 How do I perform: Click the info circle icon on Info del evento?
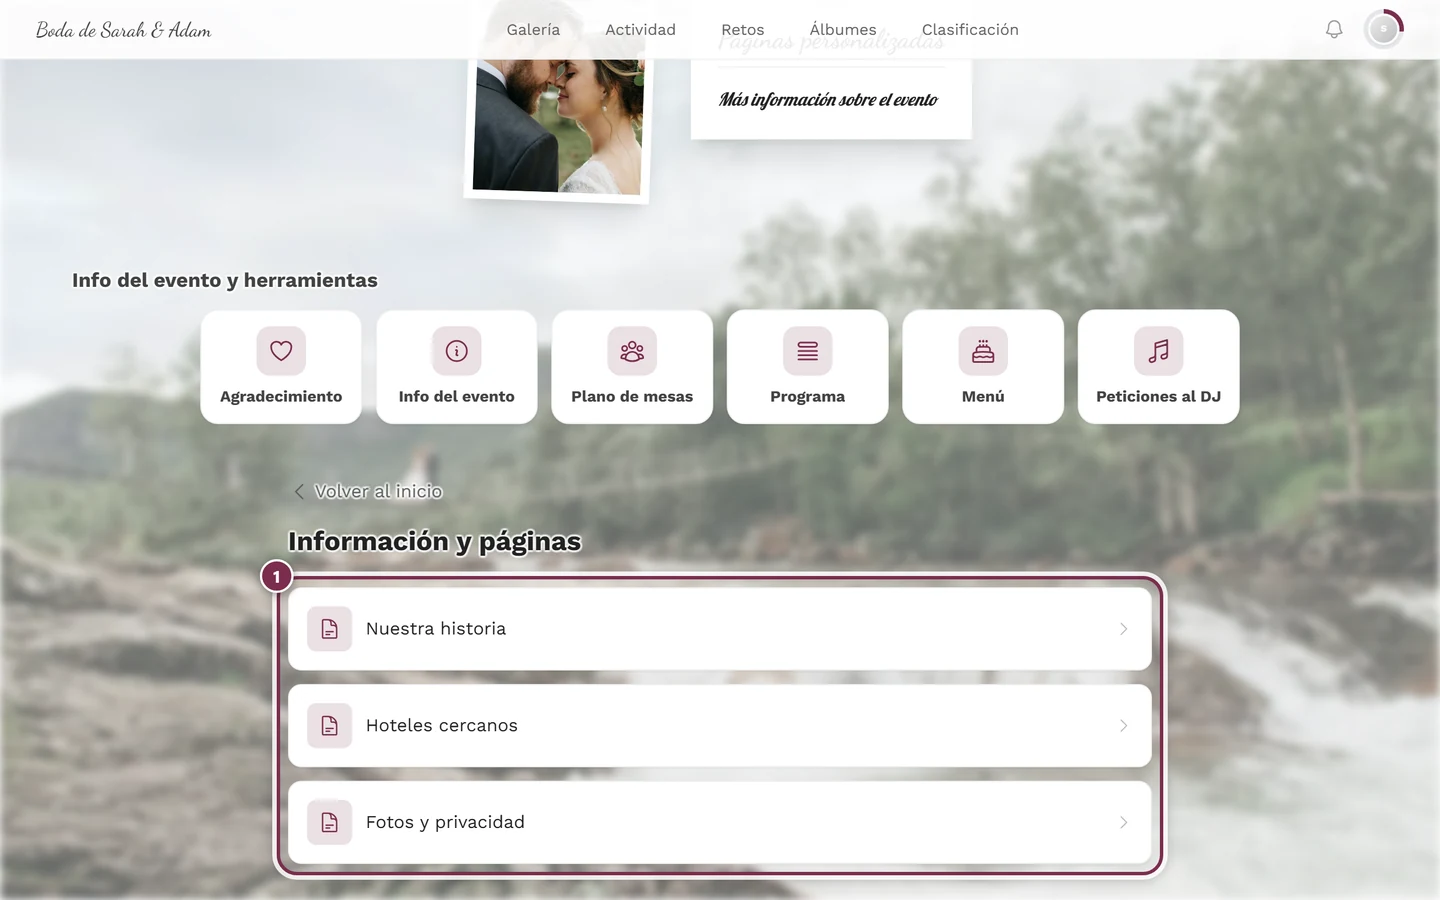click(x=457, y=351)
